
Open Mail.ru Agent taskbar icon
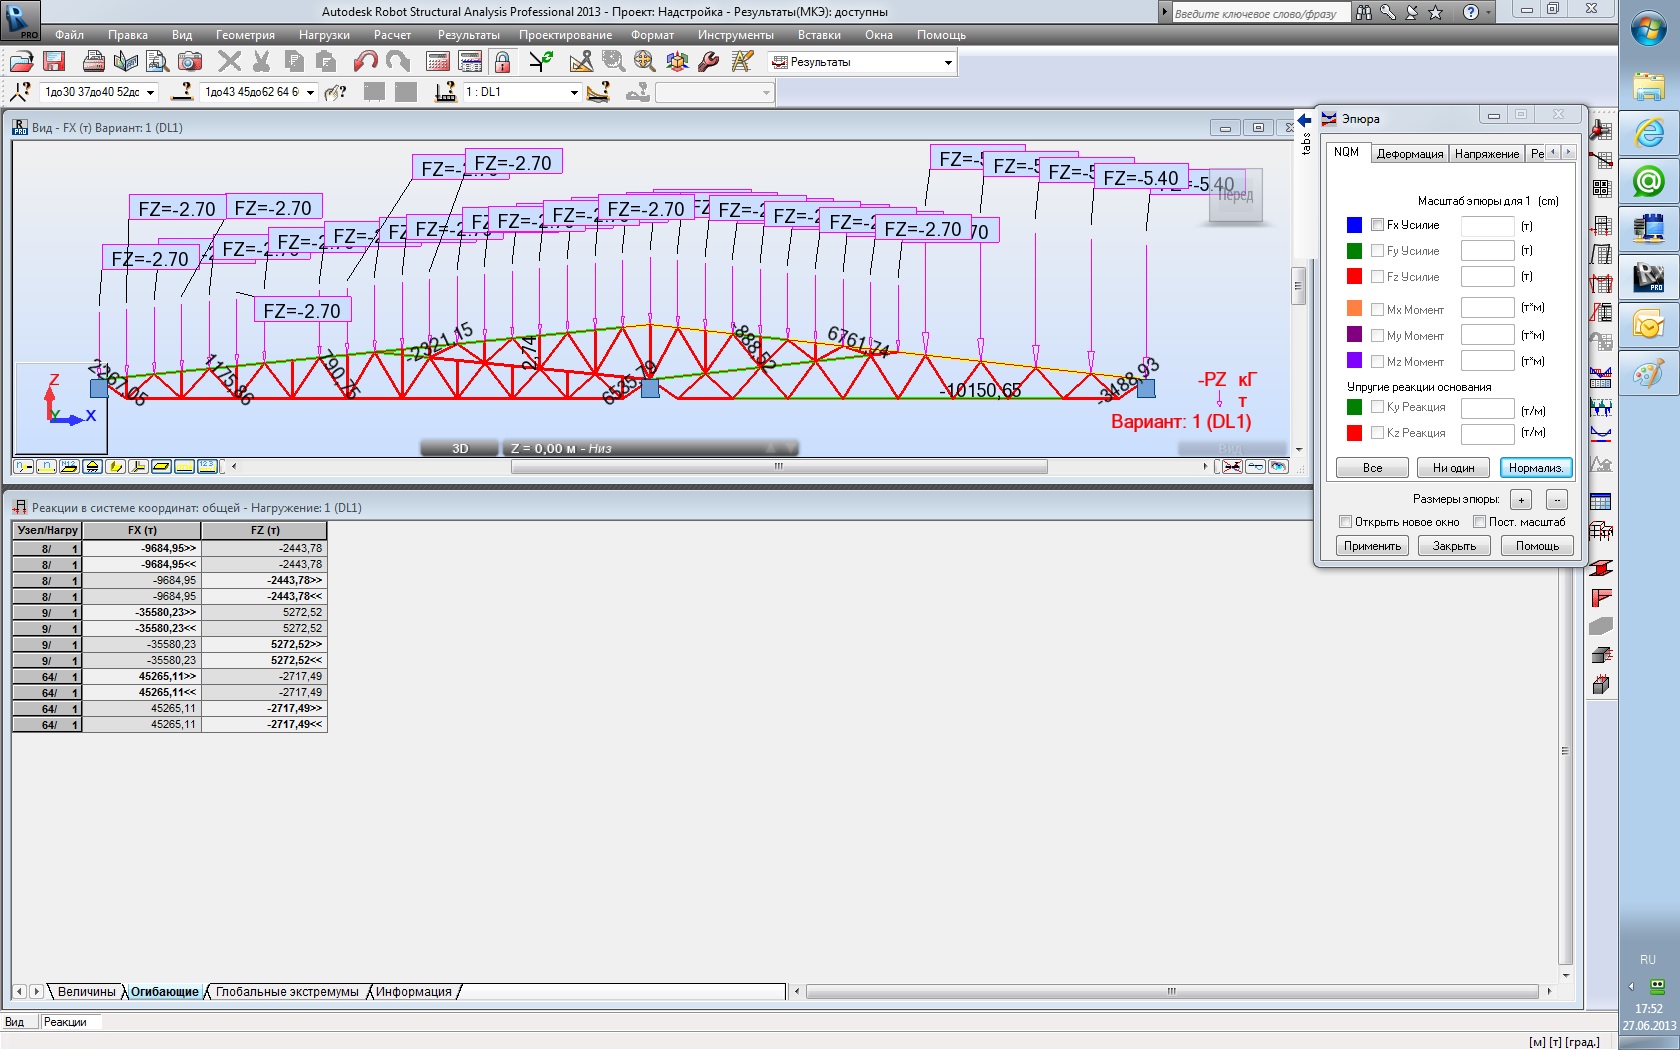pyautogui.click(x=1649, y=181)
